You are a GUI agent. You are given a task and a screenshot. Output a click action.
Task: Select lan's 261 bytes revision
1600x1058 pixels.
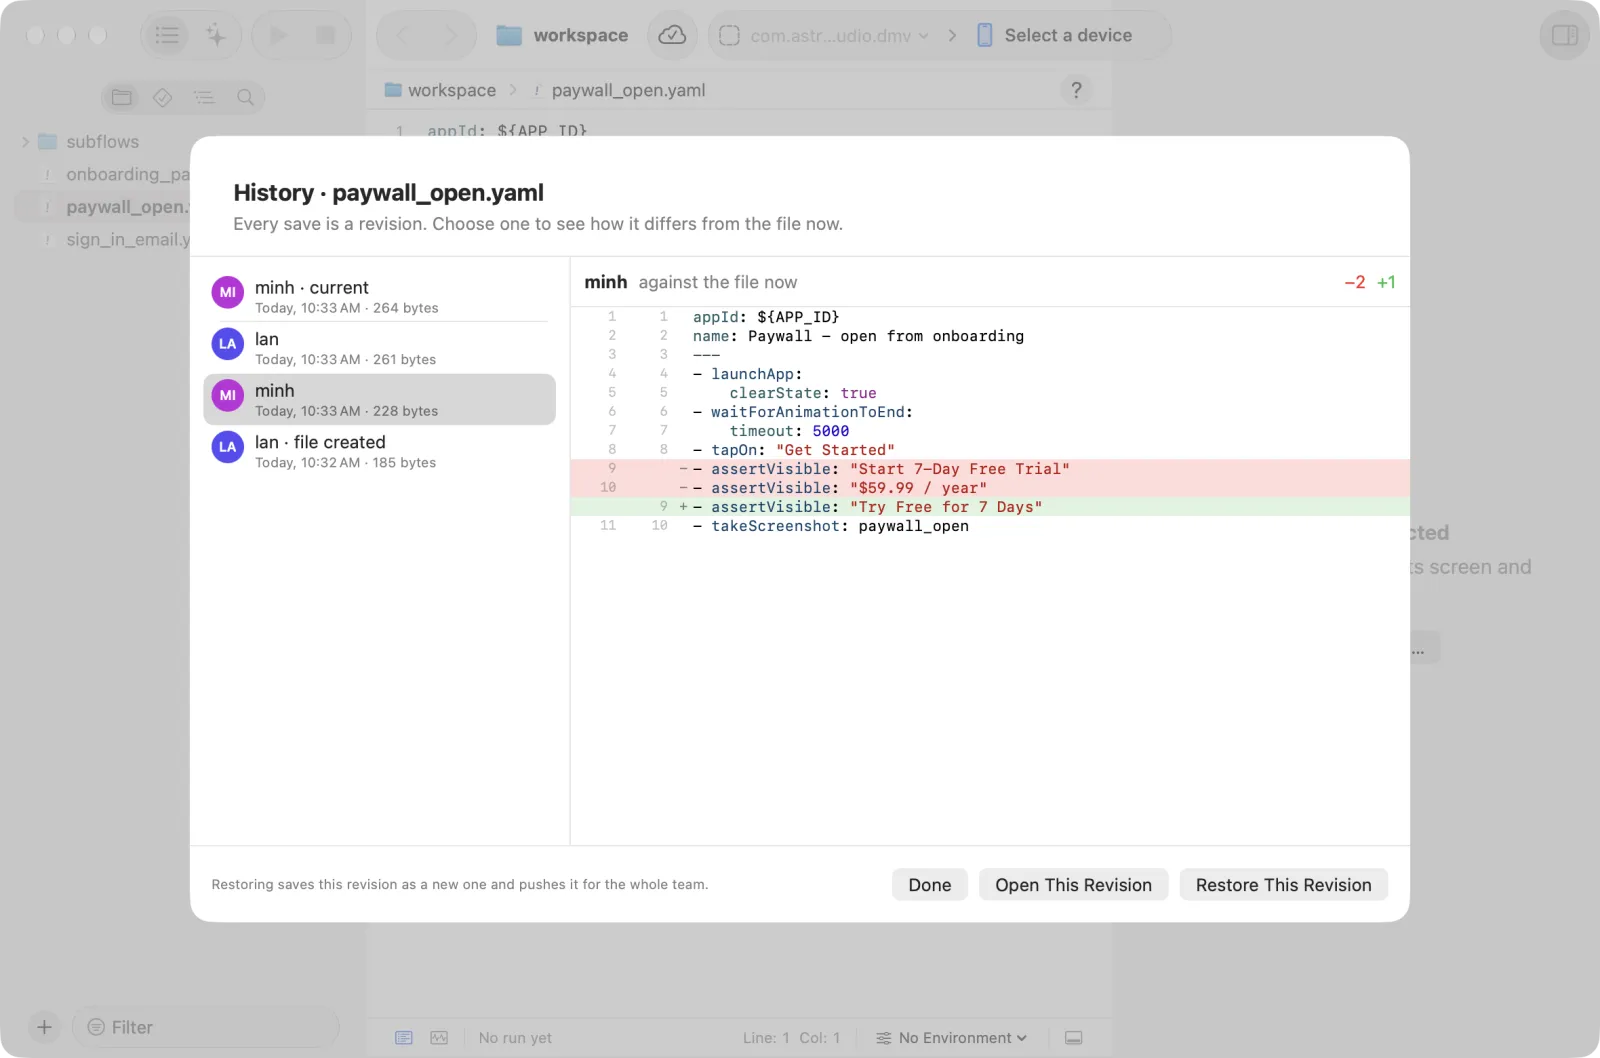(x=379, y=348)
